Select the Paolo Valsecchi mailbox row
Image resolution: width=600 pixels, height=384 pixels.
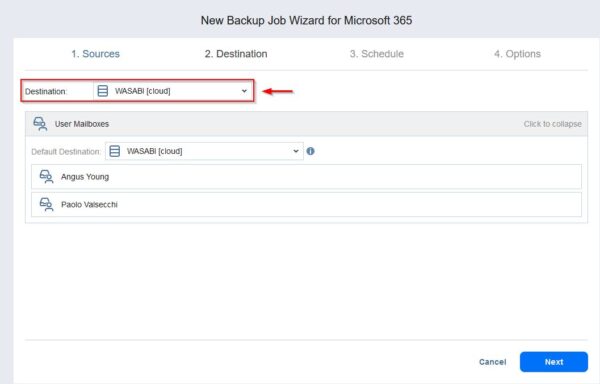306,205
